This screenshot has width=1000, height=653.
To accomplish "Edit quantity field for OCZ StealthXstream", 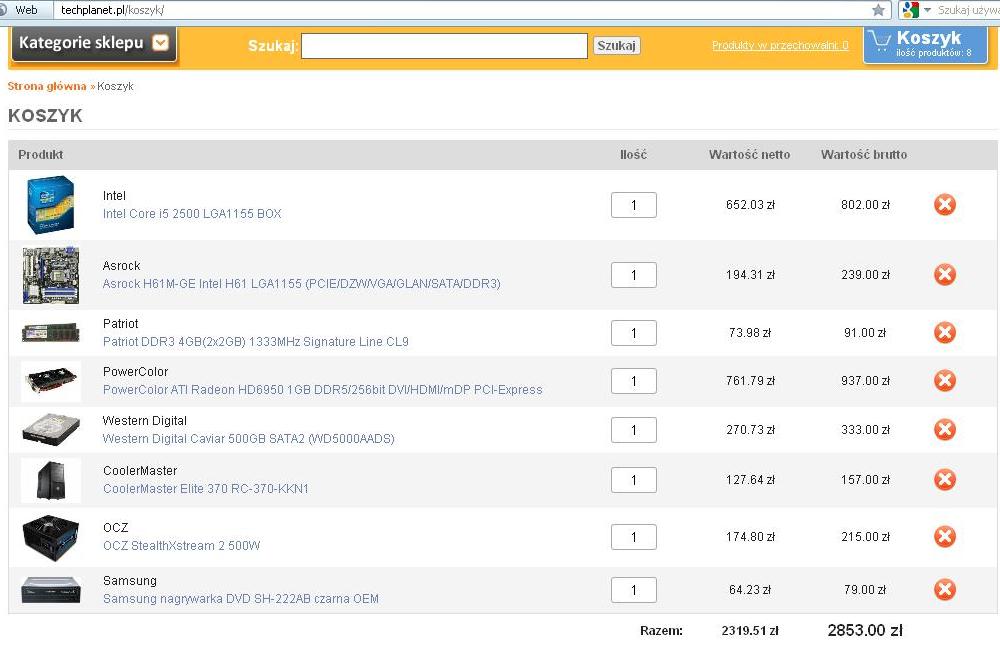I will click(633, 537).
